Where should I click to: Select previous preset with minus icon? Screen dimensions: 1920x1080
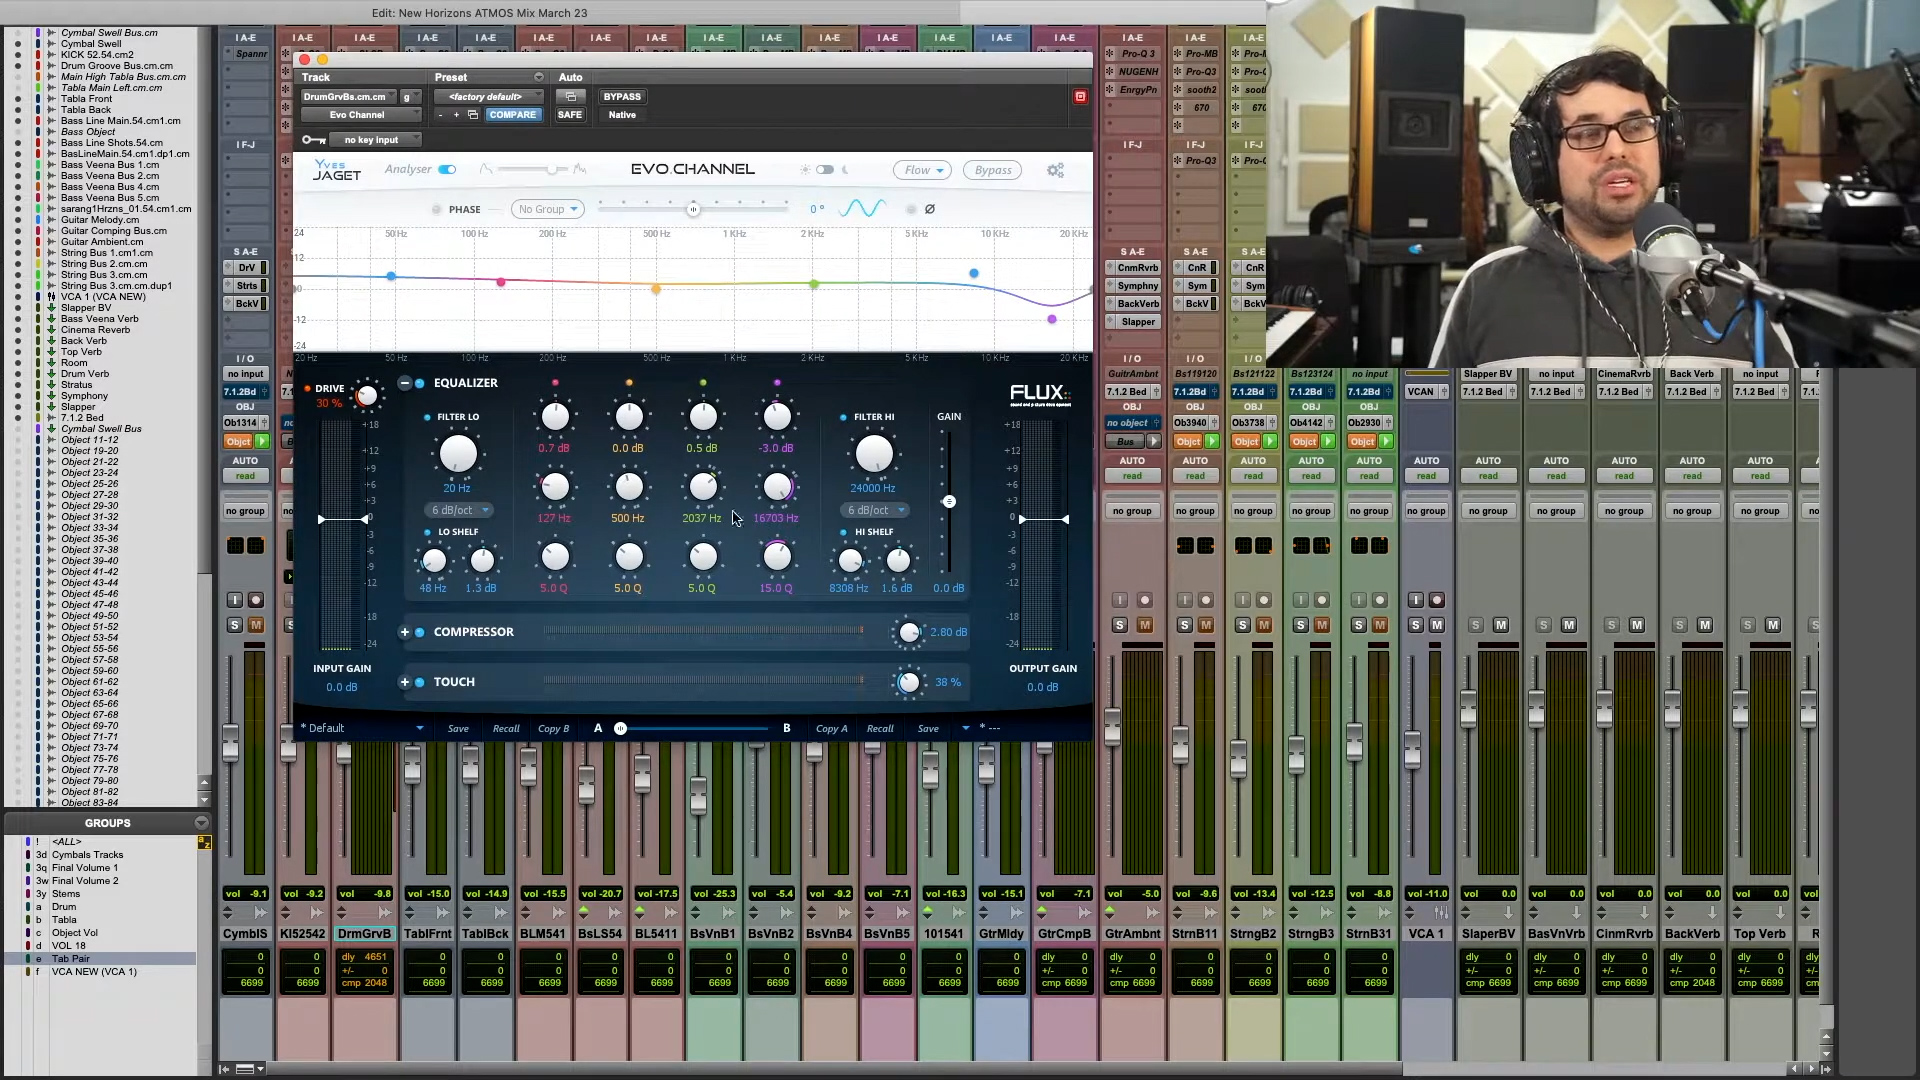coord(440,115)
